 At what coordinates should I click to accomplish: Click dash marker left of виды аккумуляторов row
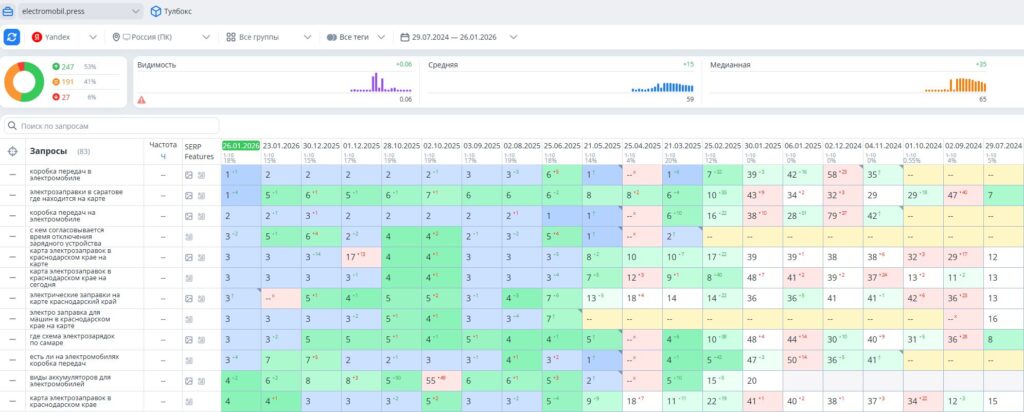click(12, 381)
